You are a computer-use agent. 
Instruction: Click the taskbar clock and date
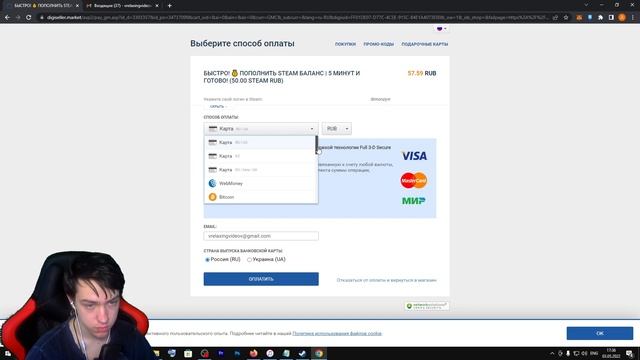(x=611, y=353)
